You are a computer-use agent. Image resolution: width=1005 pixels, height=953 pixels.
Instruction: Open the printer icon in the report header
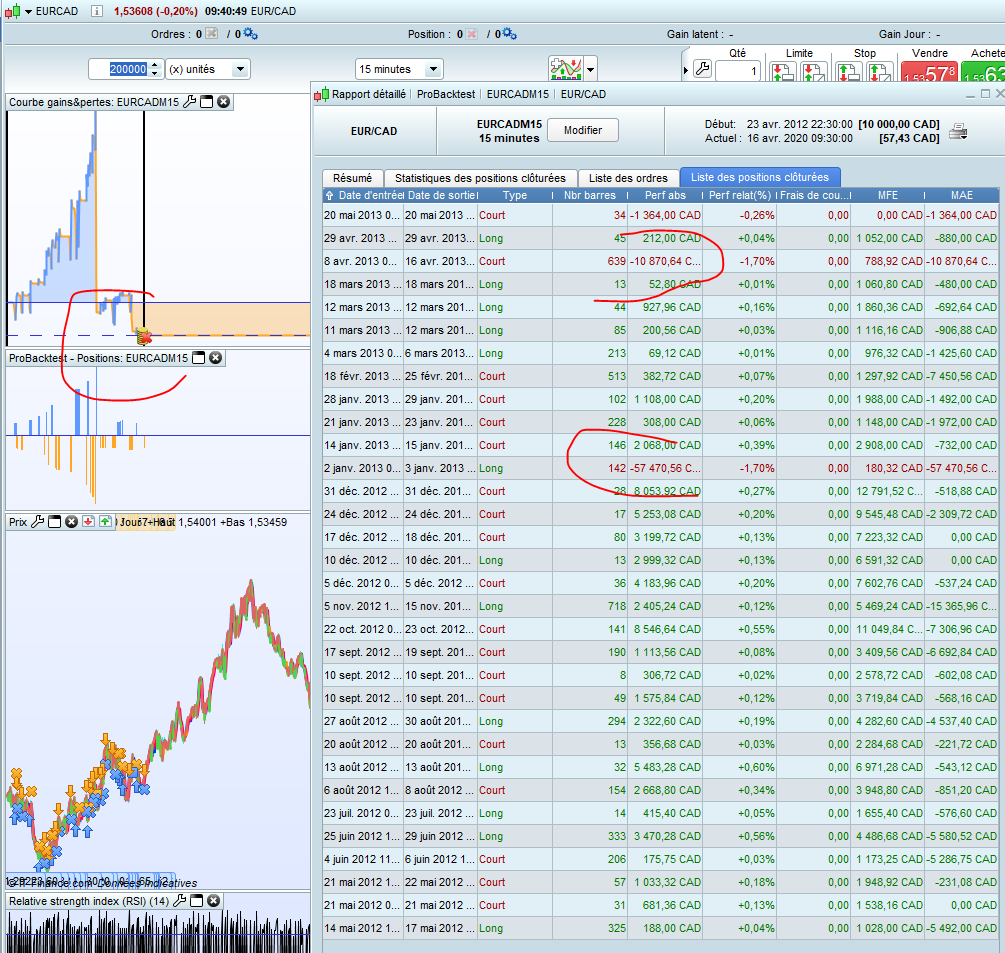pos(958,131)
